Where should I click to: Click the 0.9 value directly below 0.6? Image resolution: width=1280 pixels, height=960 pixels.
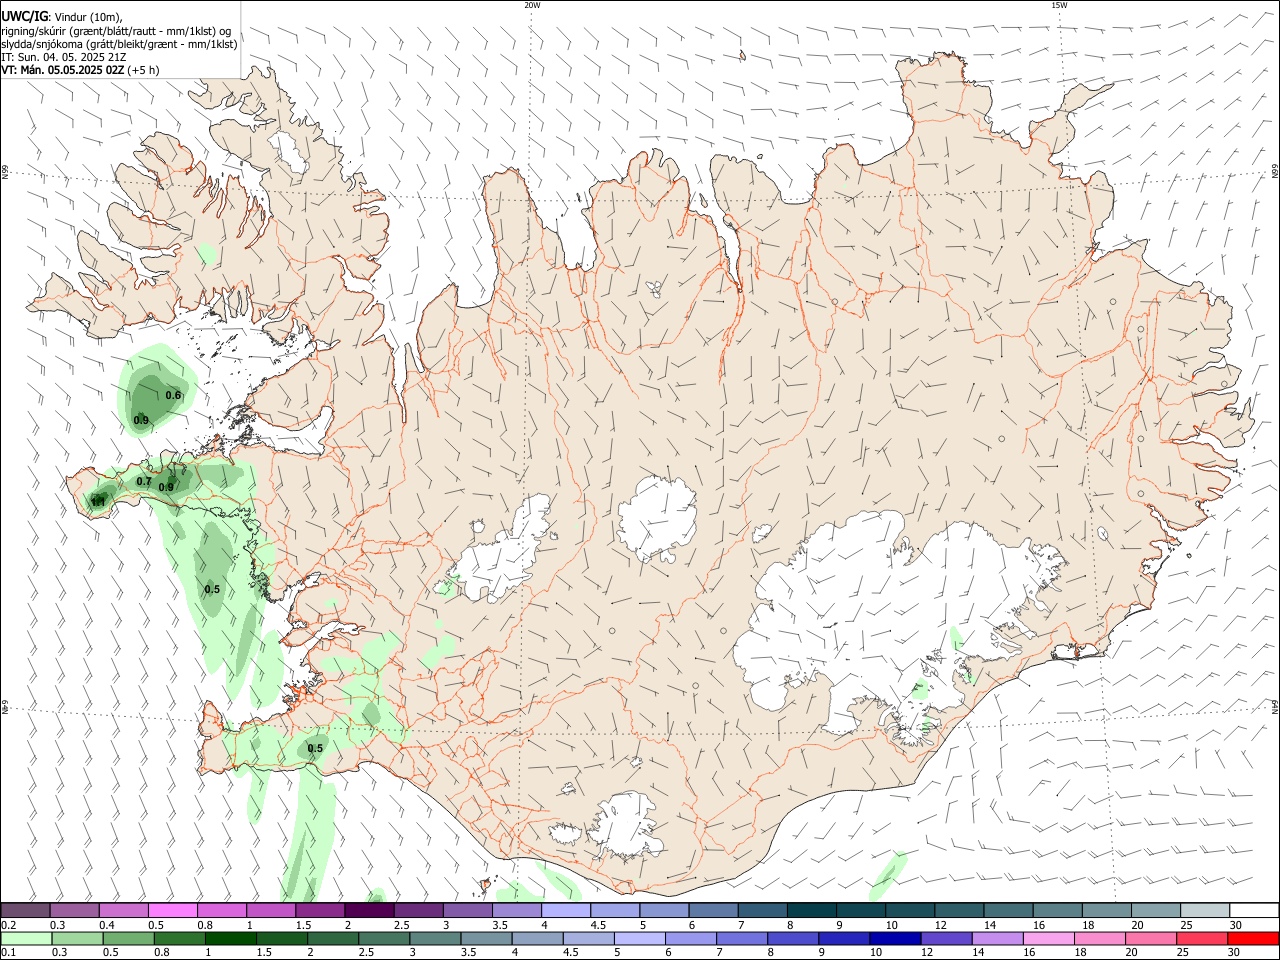coord(141,420)
